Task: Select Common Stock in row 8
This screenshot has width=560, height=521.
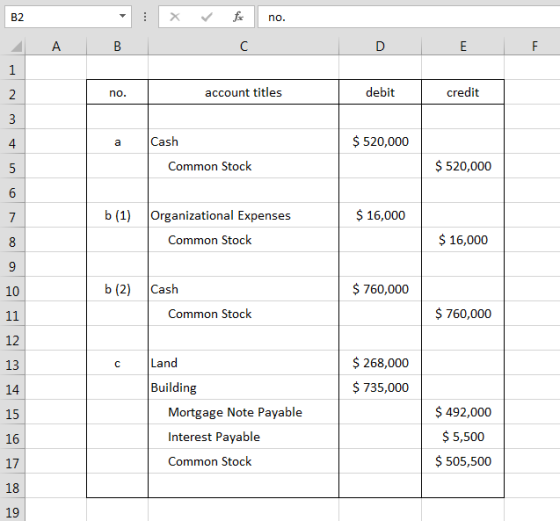Action: [x=244, y=240]
